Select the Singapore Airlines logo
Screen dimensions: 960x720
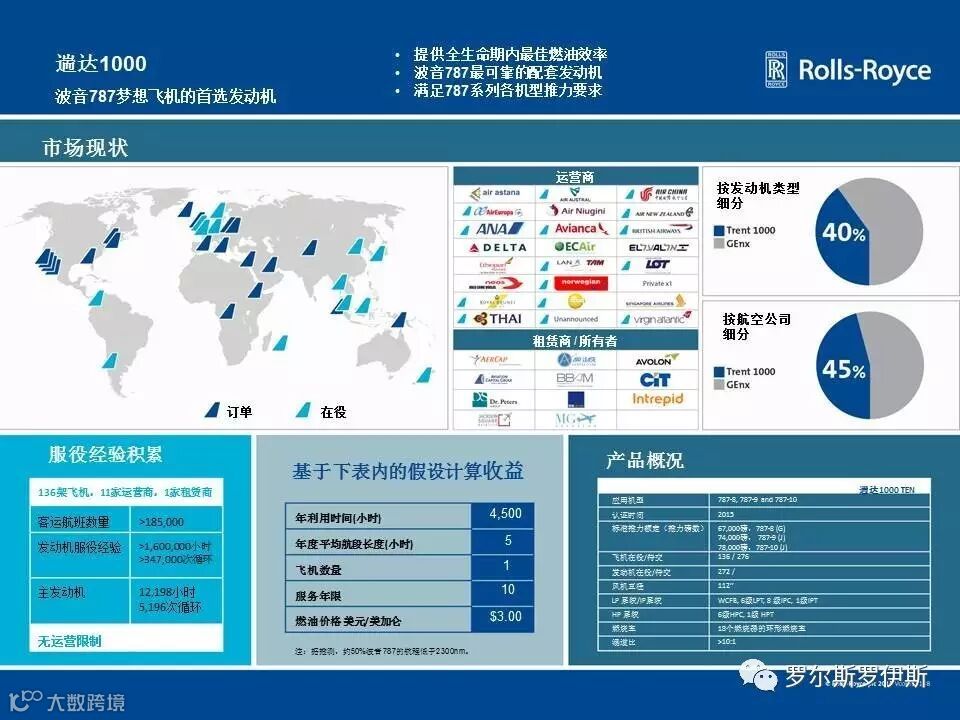pyautogui.click(x=656, y=302)
